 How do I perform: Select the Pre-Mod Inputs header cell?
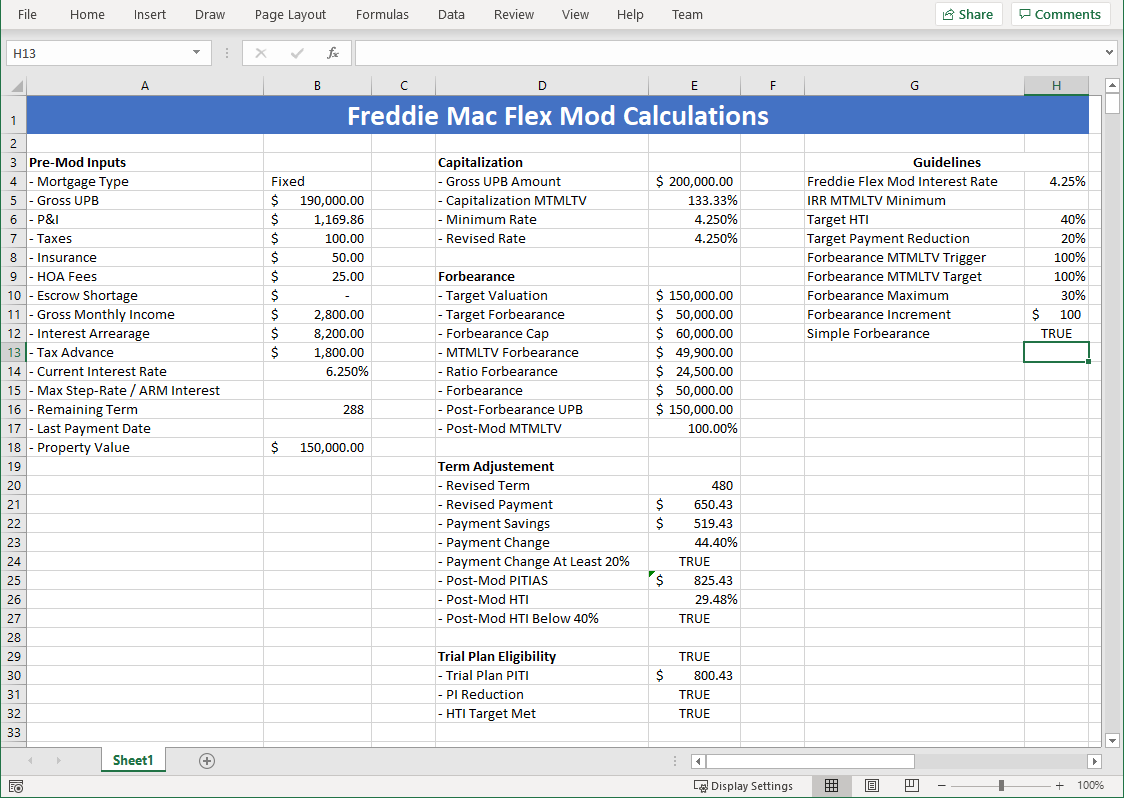(145, 163)
